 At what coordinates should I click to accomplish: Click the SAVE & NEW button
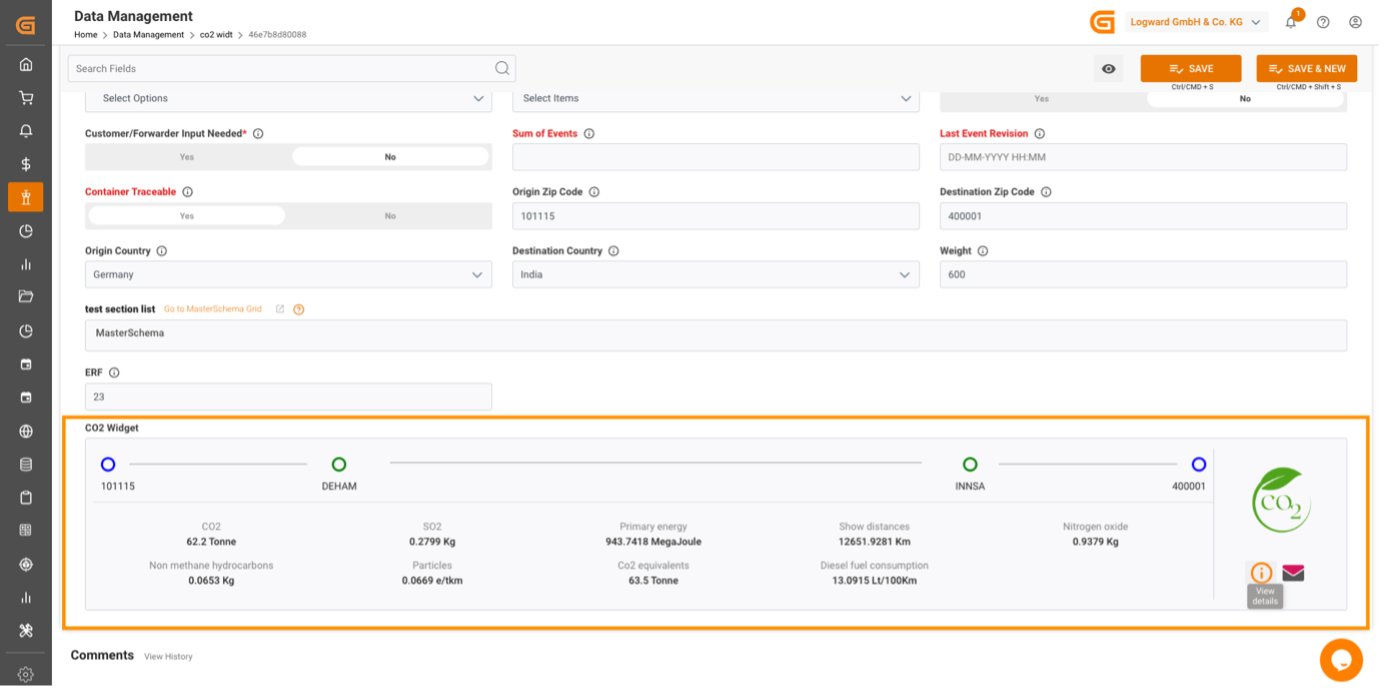[1307, 69]
